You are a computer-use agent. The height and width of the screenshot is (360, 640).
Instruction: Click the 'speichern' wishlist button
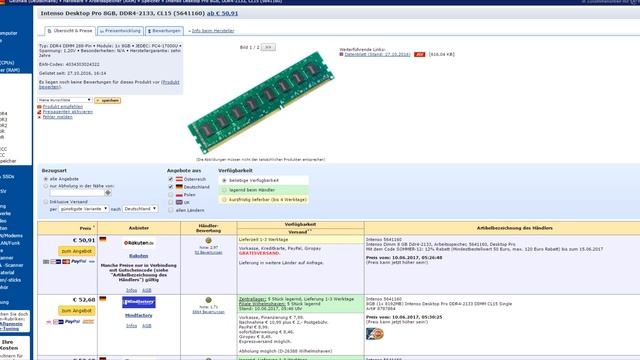108,100
